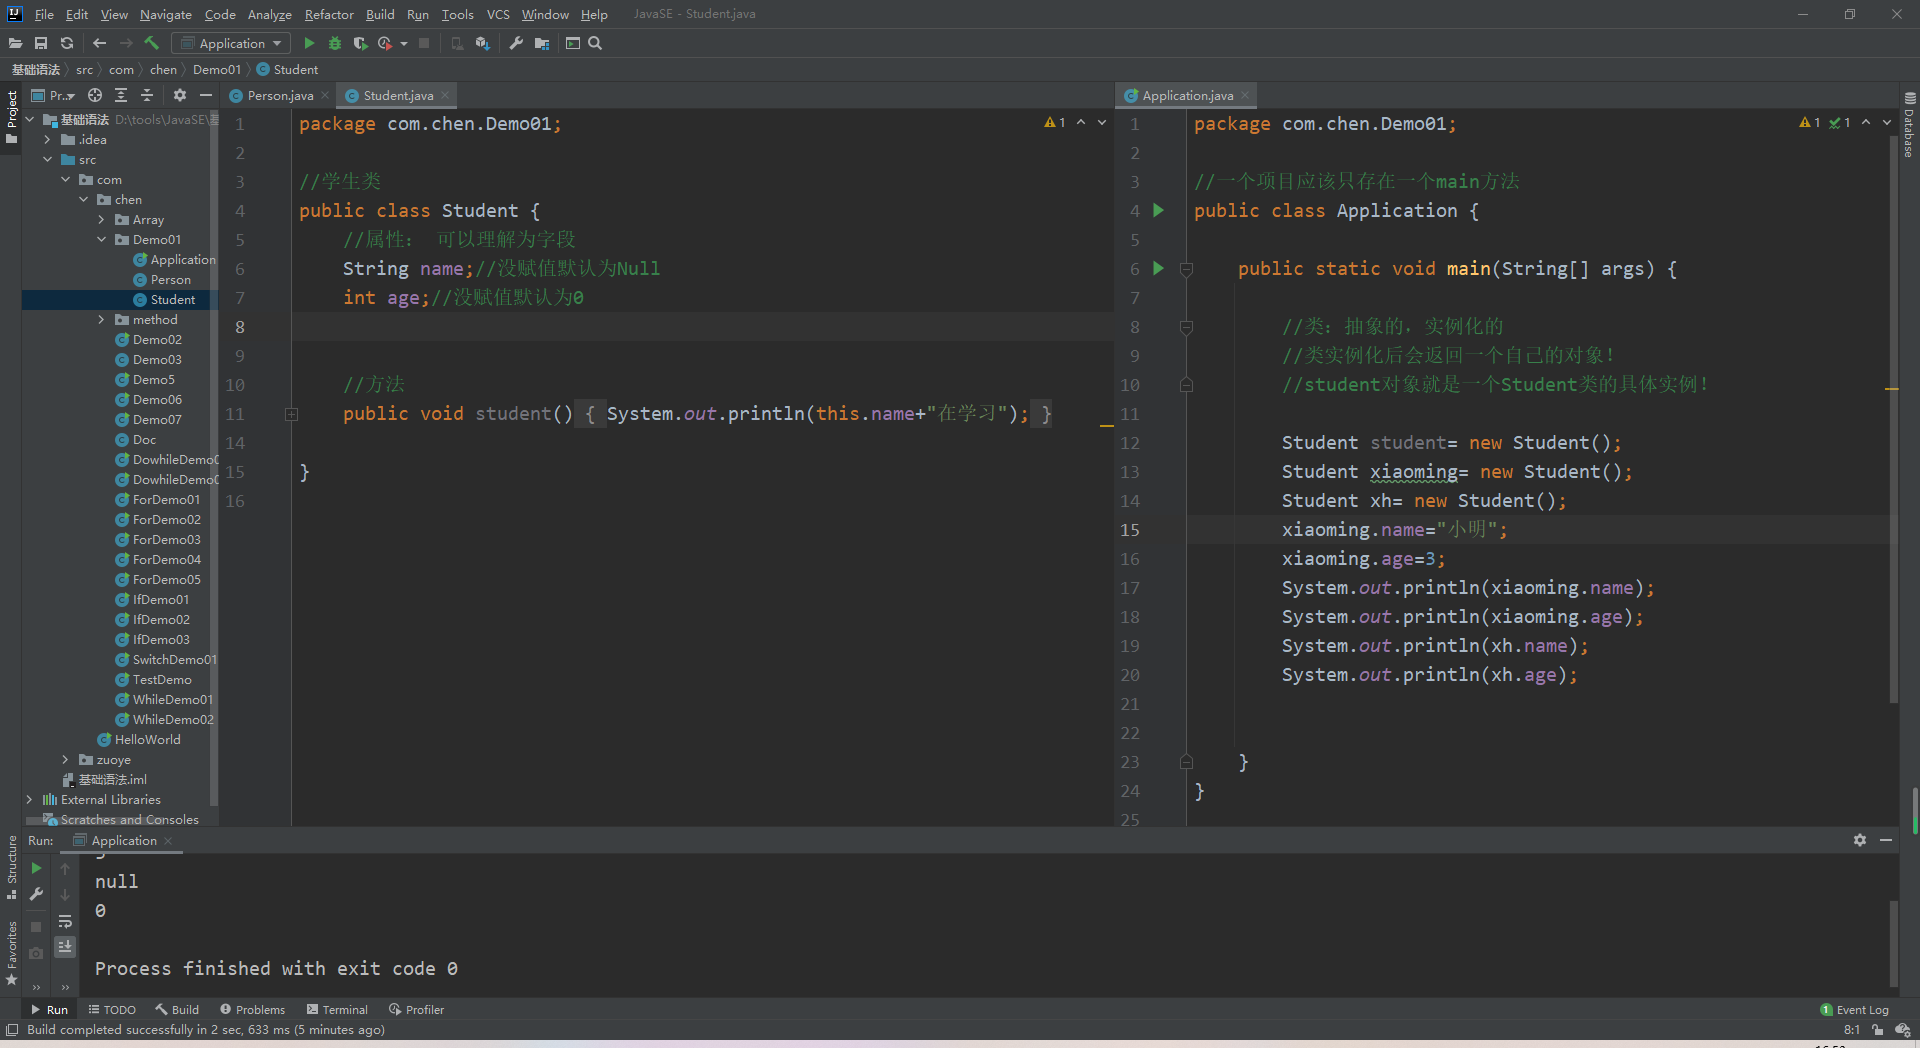Open Project Structure from the toolbar
The width and height of the screenshot is (1920, 1048).
pos(542,43)
